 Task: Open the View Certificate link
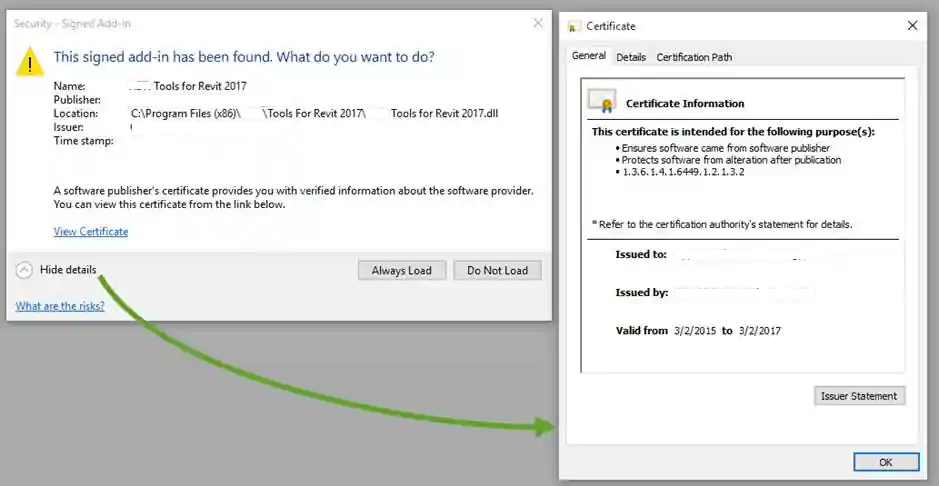click(91, 231)
